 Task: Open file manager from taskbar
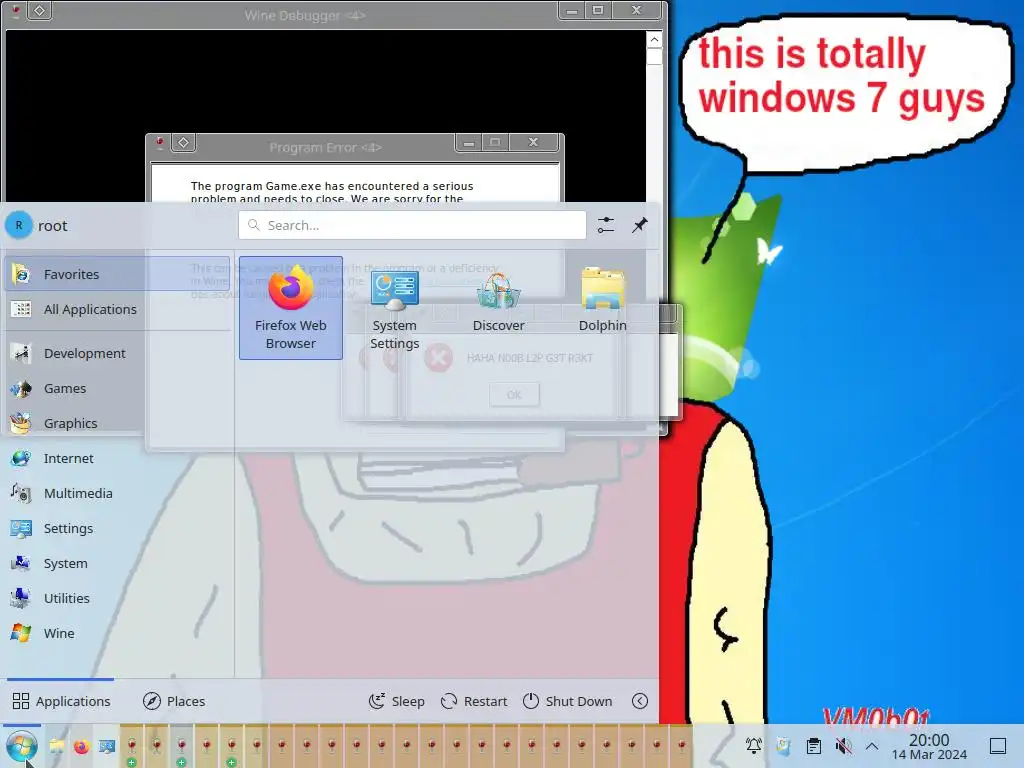57,746
